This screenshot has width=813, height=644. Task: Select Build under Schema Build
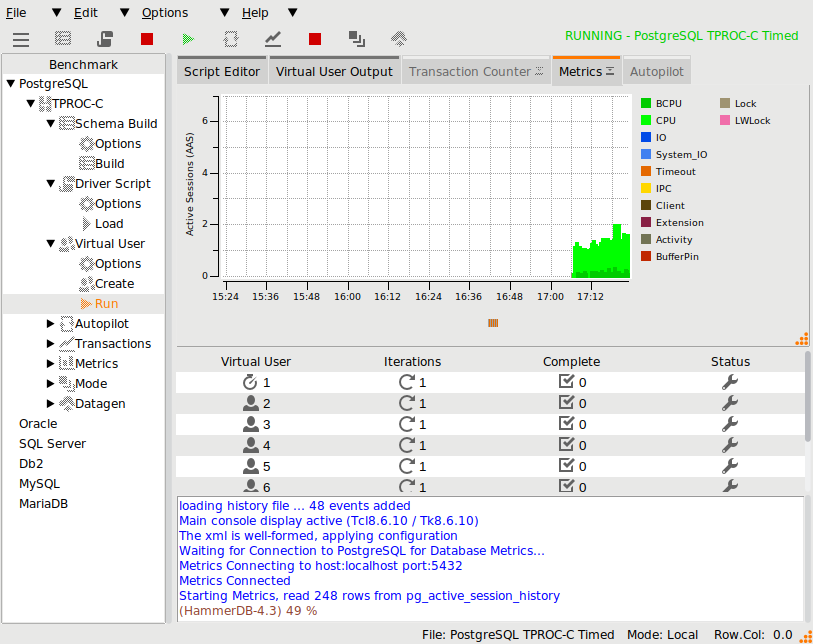click(109, 164)
